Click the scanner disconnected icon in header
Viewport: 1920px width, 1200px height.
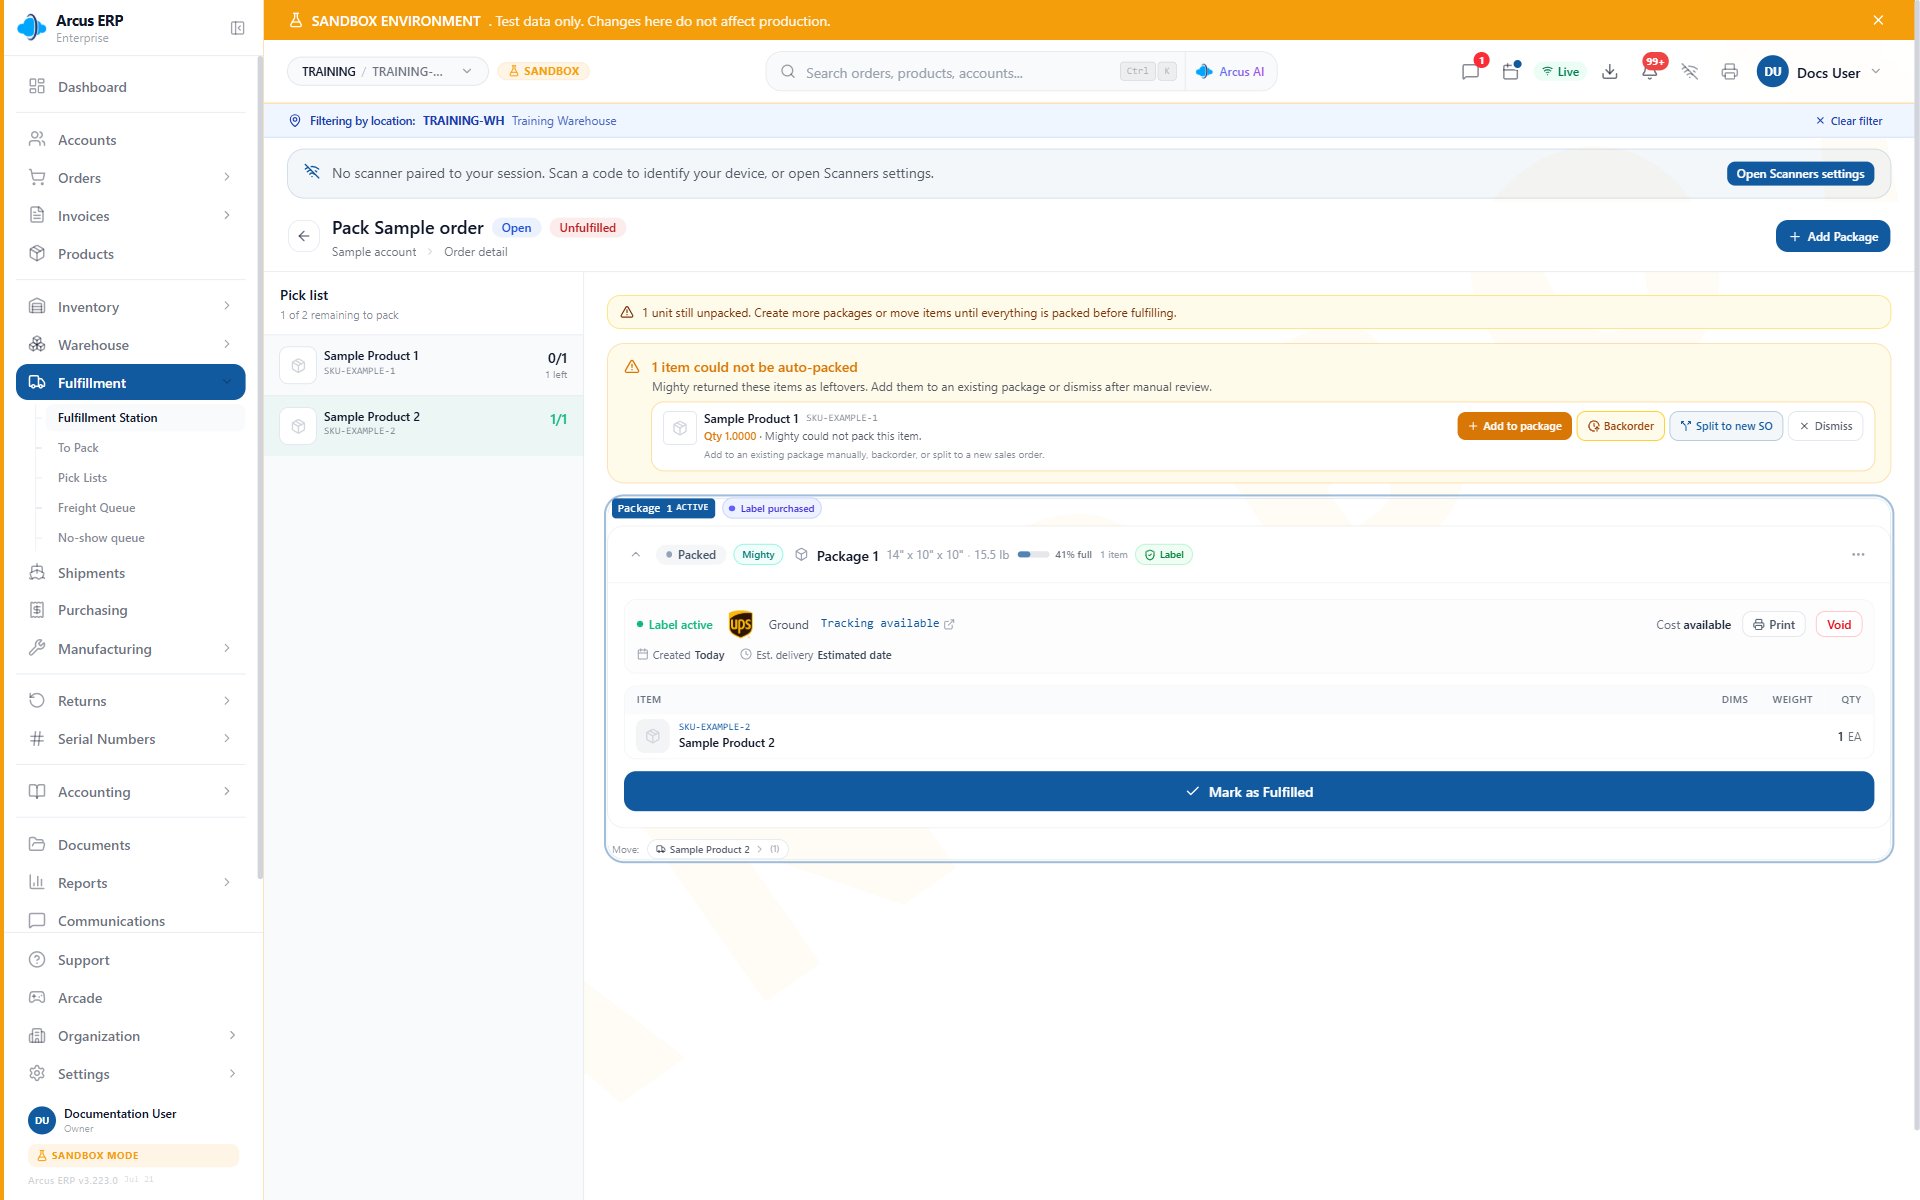pyautogui.click(x=1690, y=72)
